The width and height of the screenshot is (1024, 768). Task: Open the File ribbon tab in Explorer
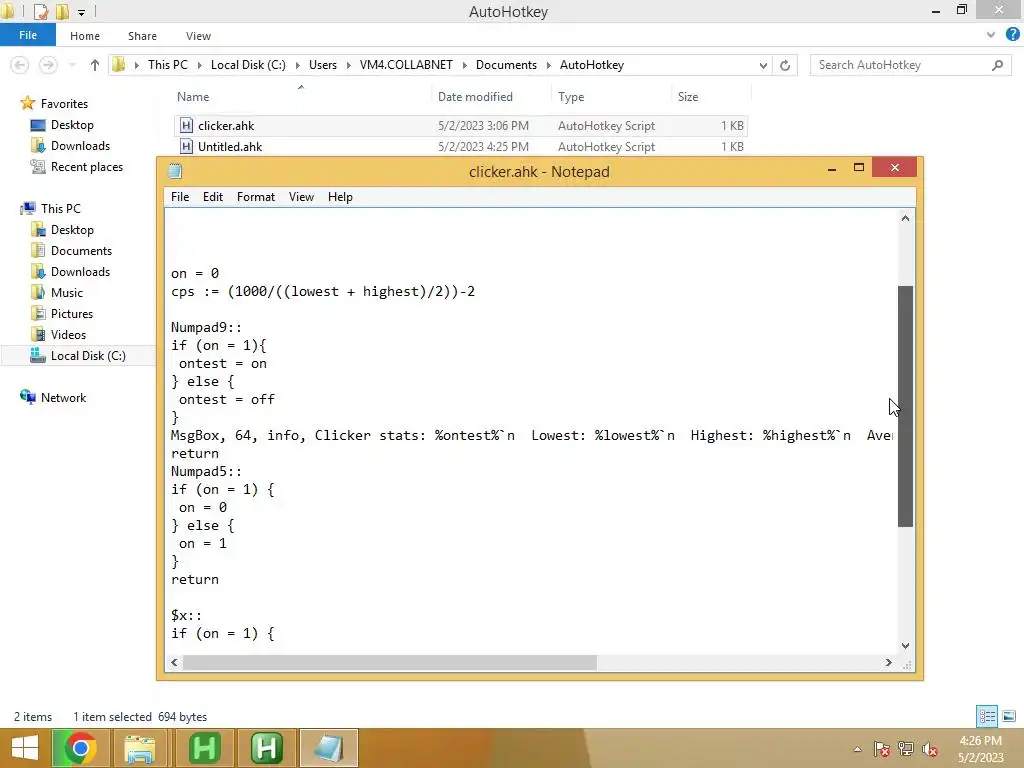(27, 35)
